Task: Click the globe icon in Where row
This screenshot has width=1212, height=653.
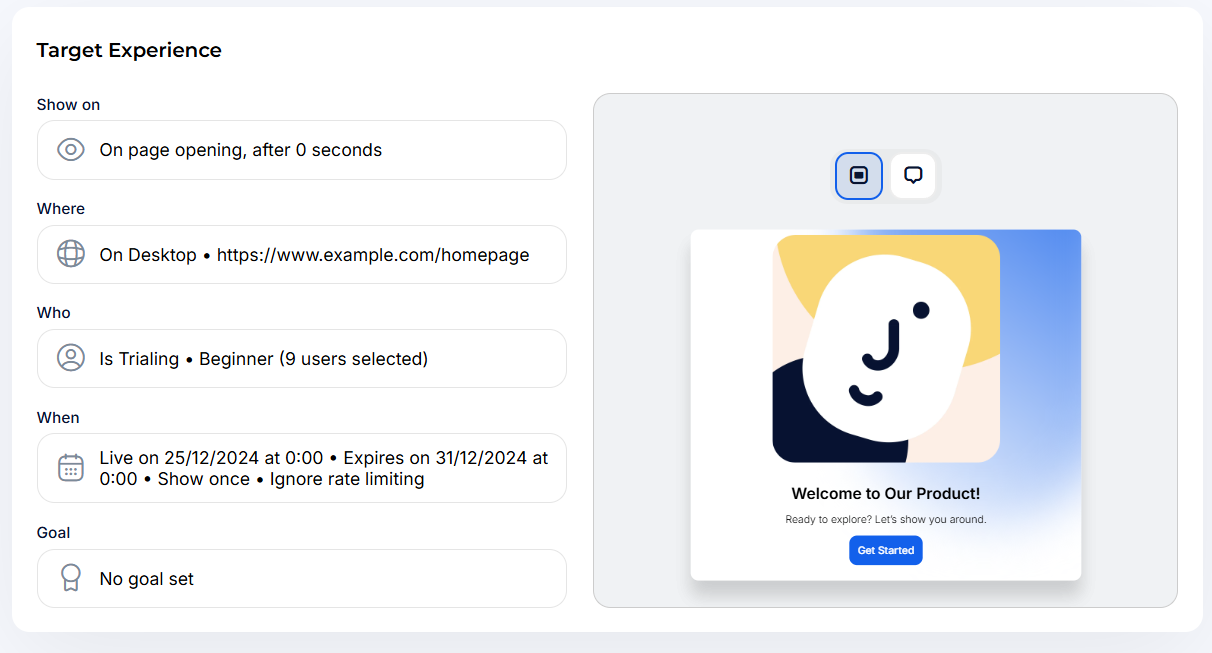Action: pos(70,254)
